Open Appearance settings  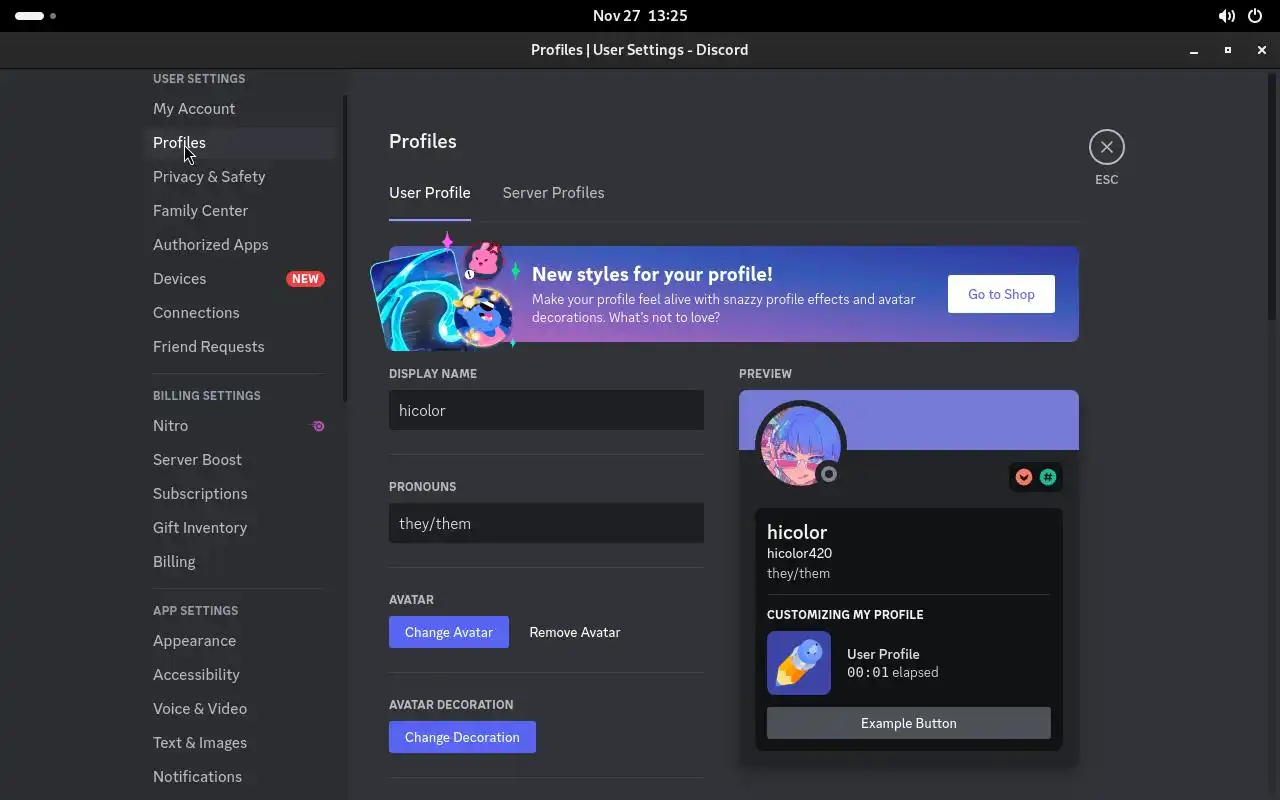(x=238, y=641)
